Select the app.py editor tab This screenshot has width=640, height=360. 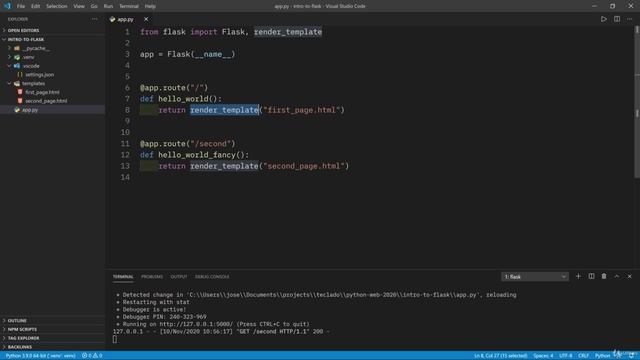[125, 19]
